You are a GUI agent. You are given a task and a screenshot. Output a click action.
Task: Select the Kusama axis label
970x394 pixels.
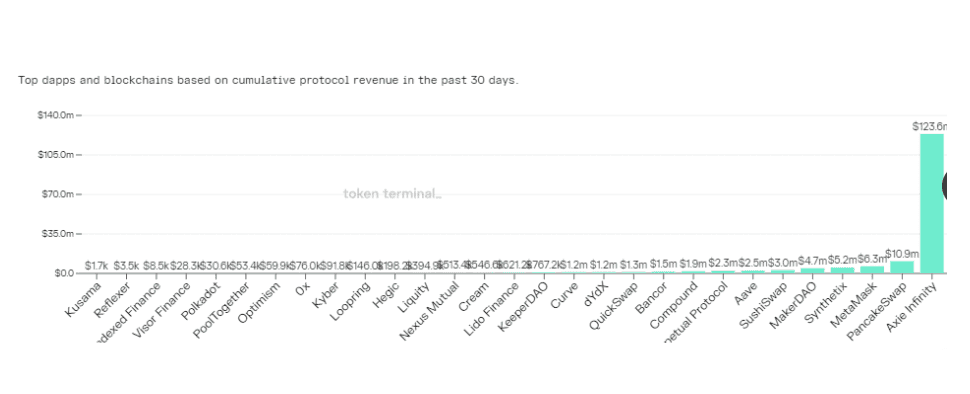pos(83,299)
